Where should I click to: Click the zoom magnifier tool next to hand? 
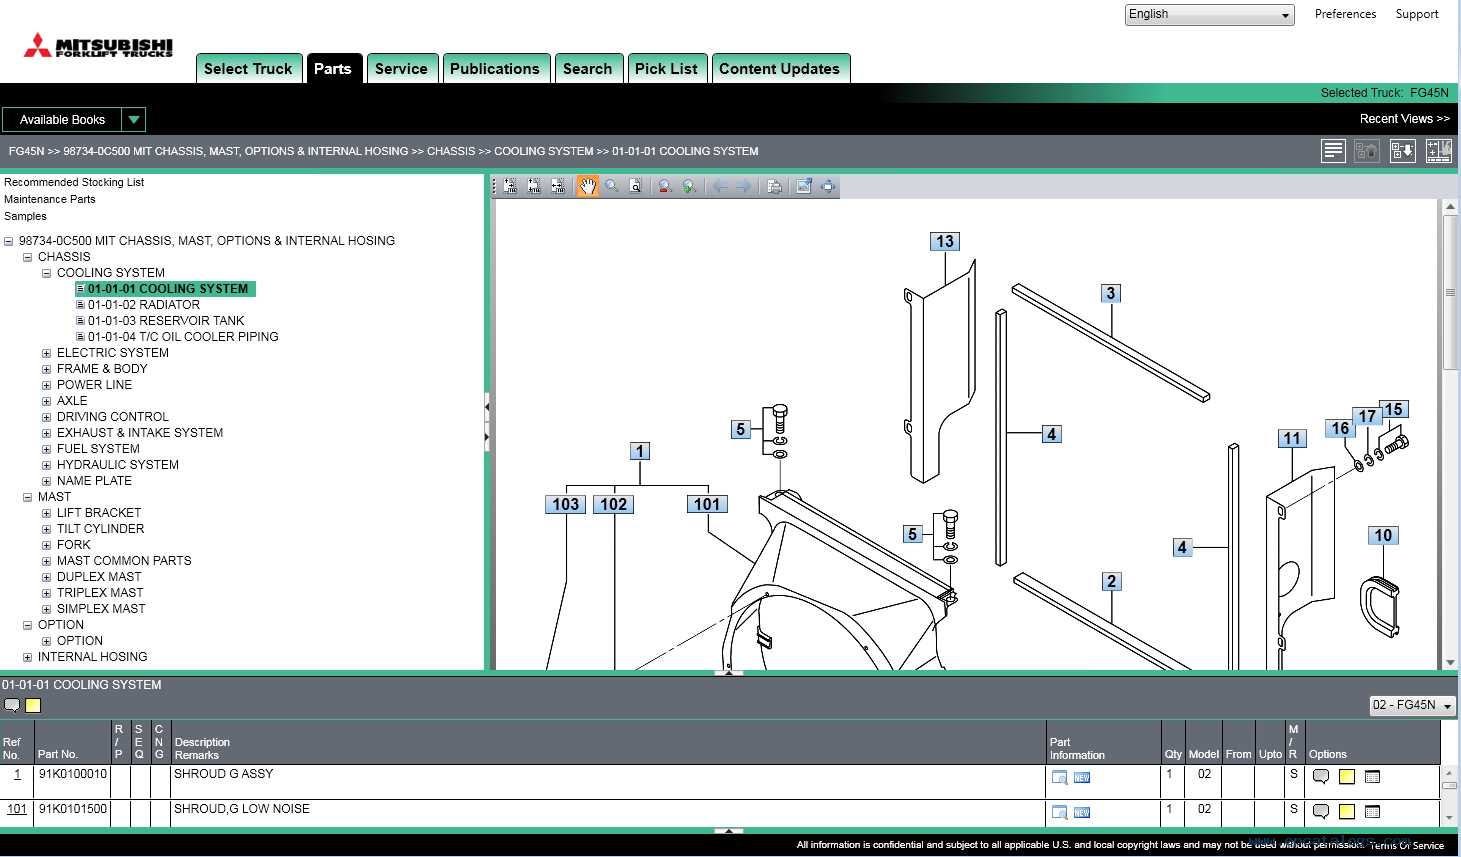611,186
